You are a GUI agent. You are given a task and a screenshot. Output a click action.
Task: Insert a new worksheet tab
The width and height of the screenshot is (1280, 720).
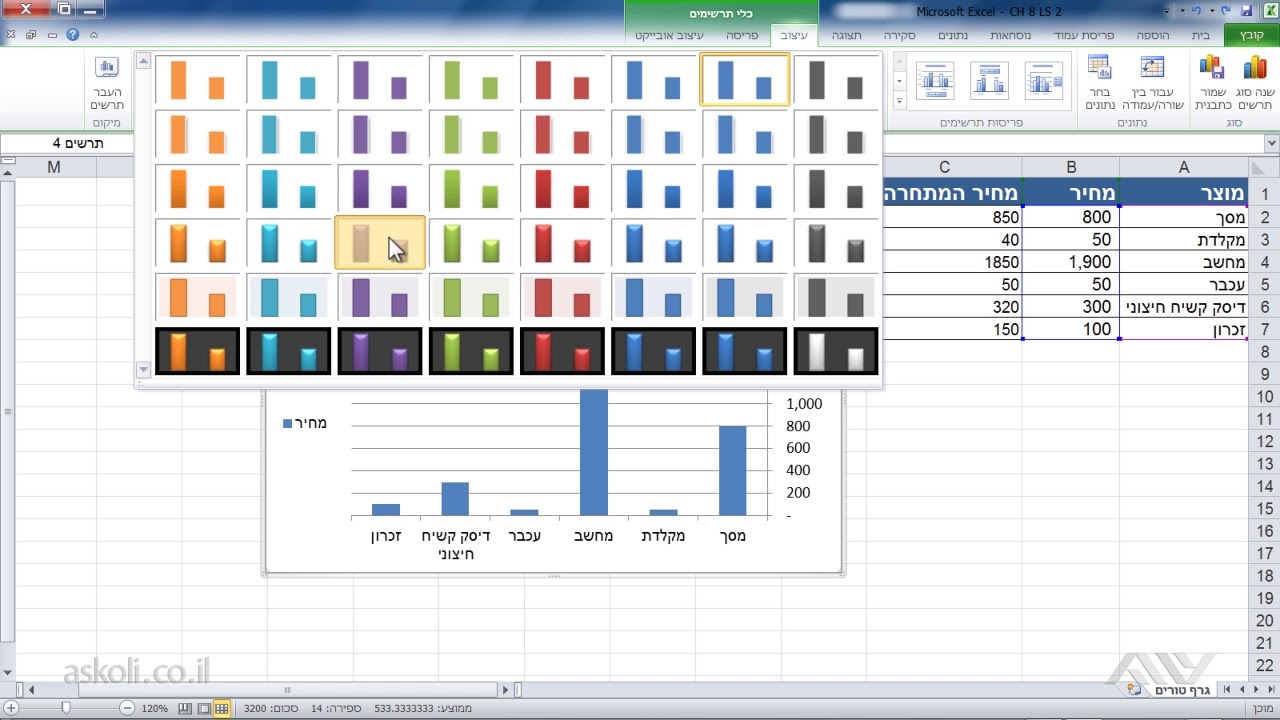1133,690
